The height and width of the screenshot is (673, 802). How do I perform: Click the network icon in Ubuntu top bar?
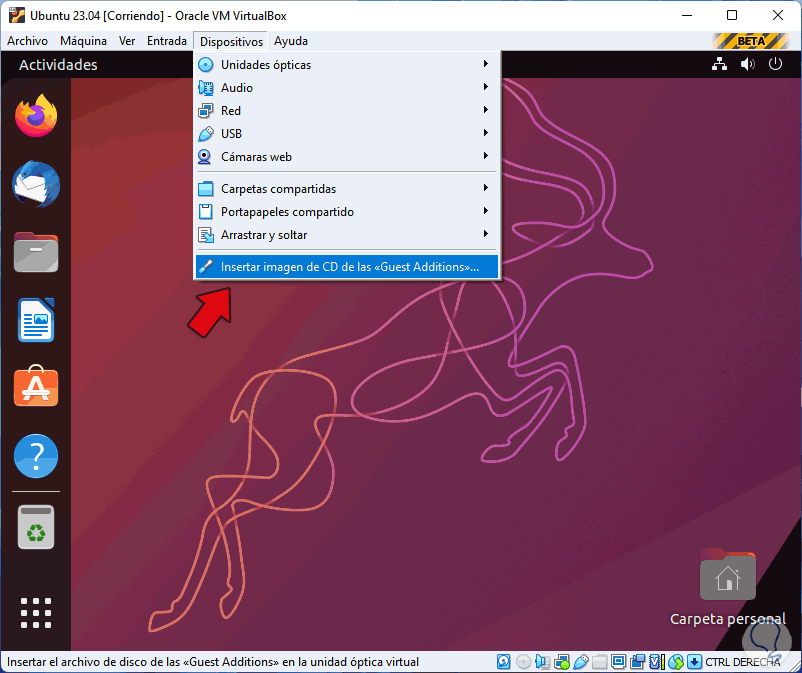tap(720, 64)
